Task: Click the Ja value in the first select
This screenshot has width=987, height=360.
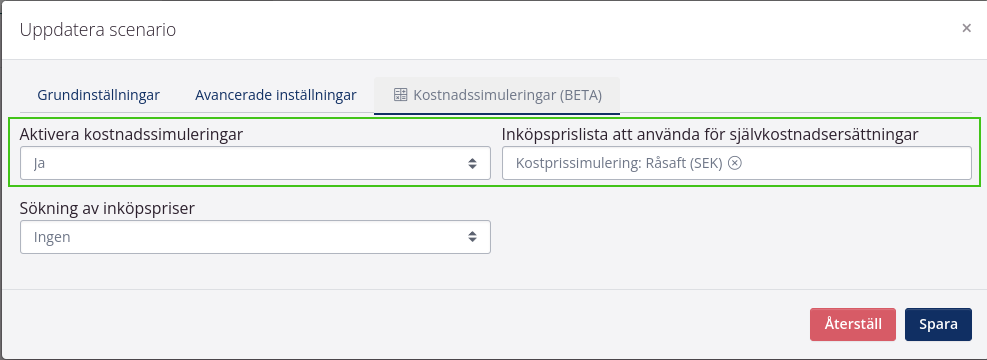Action: (x=40, y=164)
